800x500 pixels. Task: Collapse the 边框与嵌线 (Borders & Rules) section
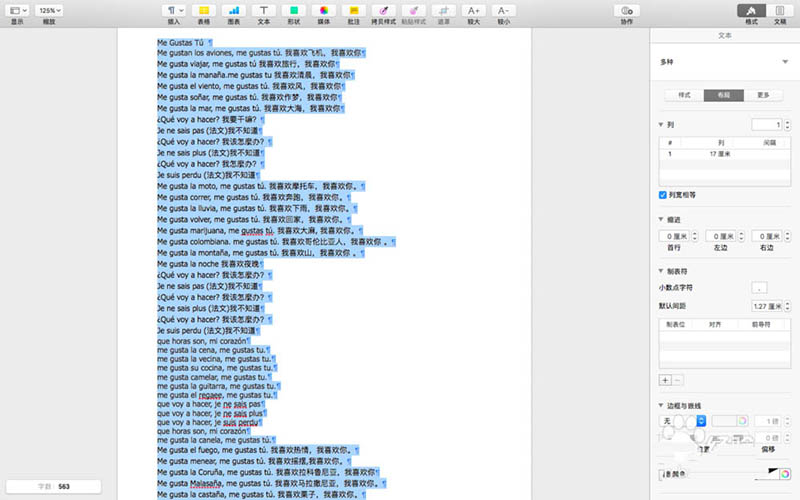661,406
